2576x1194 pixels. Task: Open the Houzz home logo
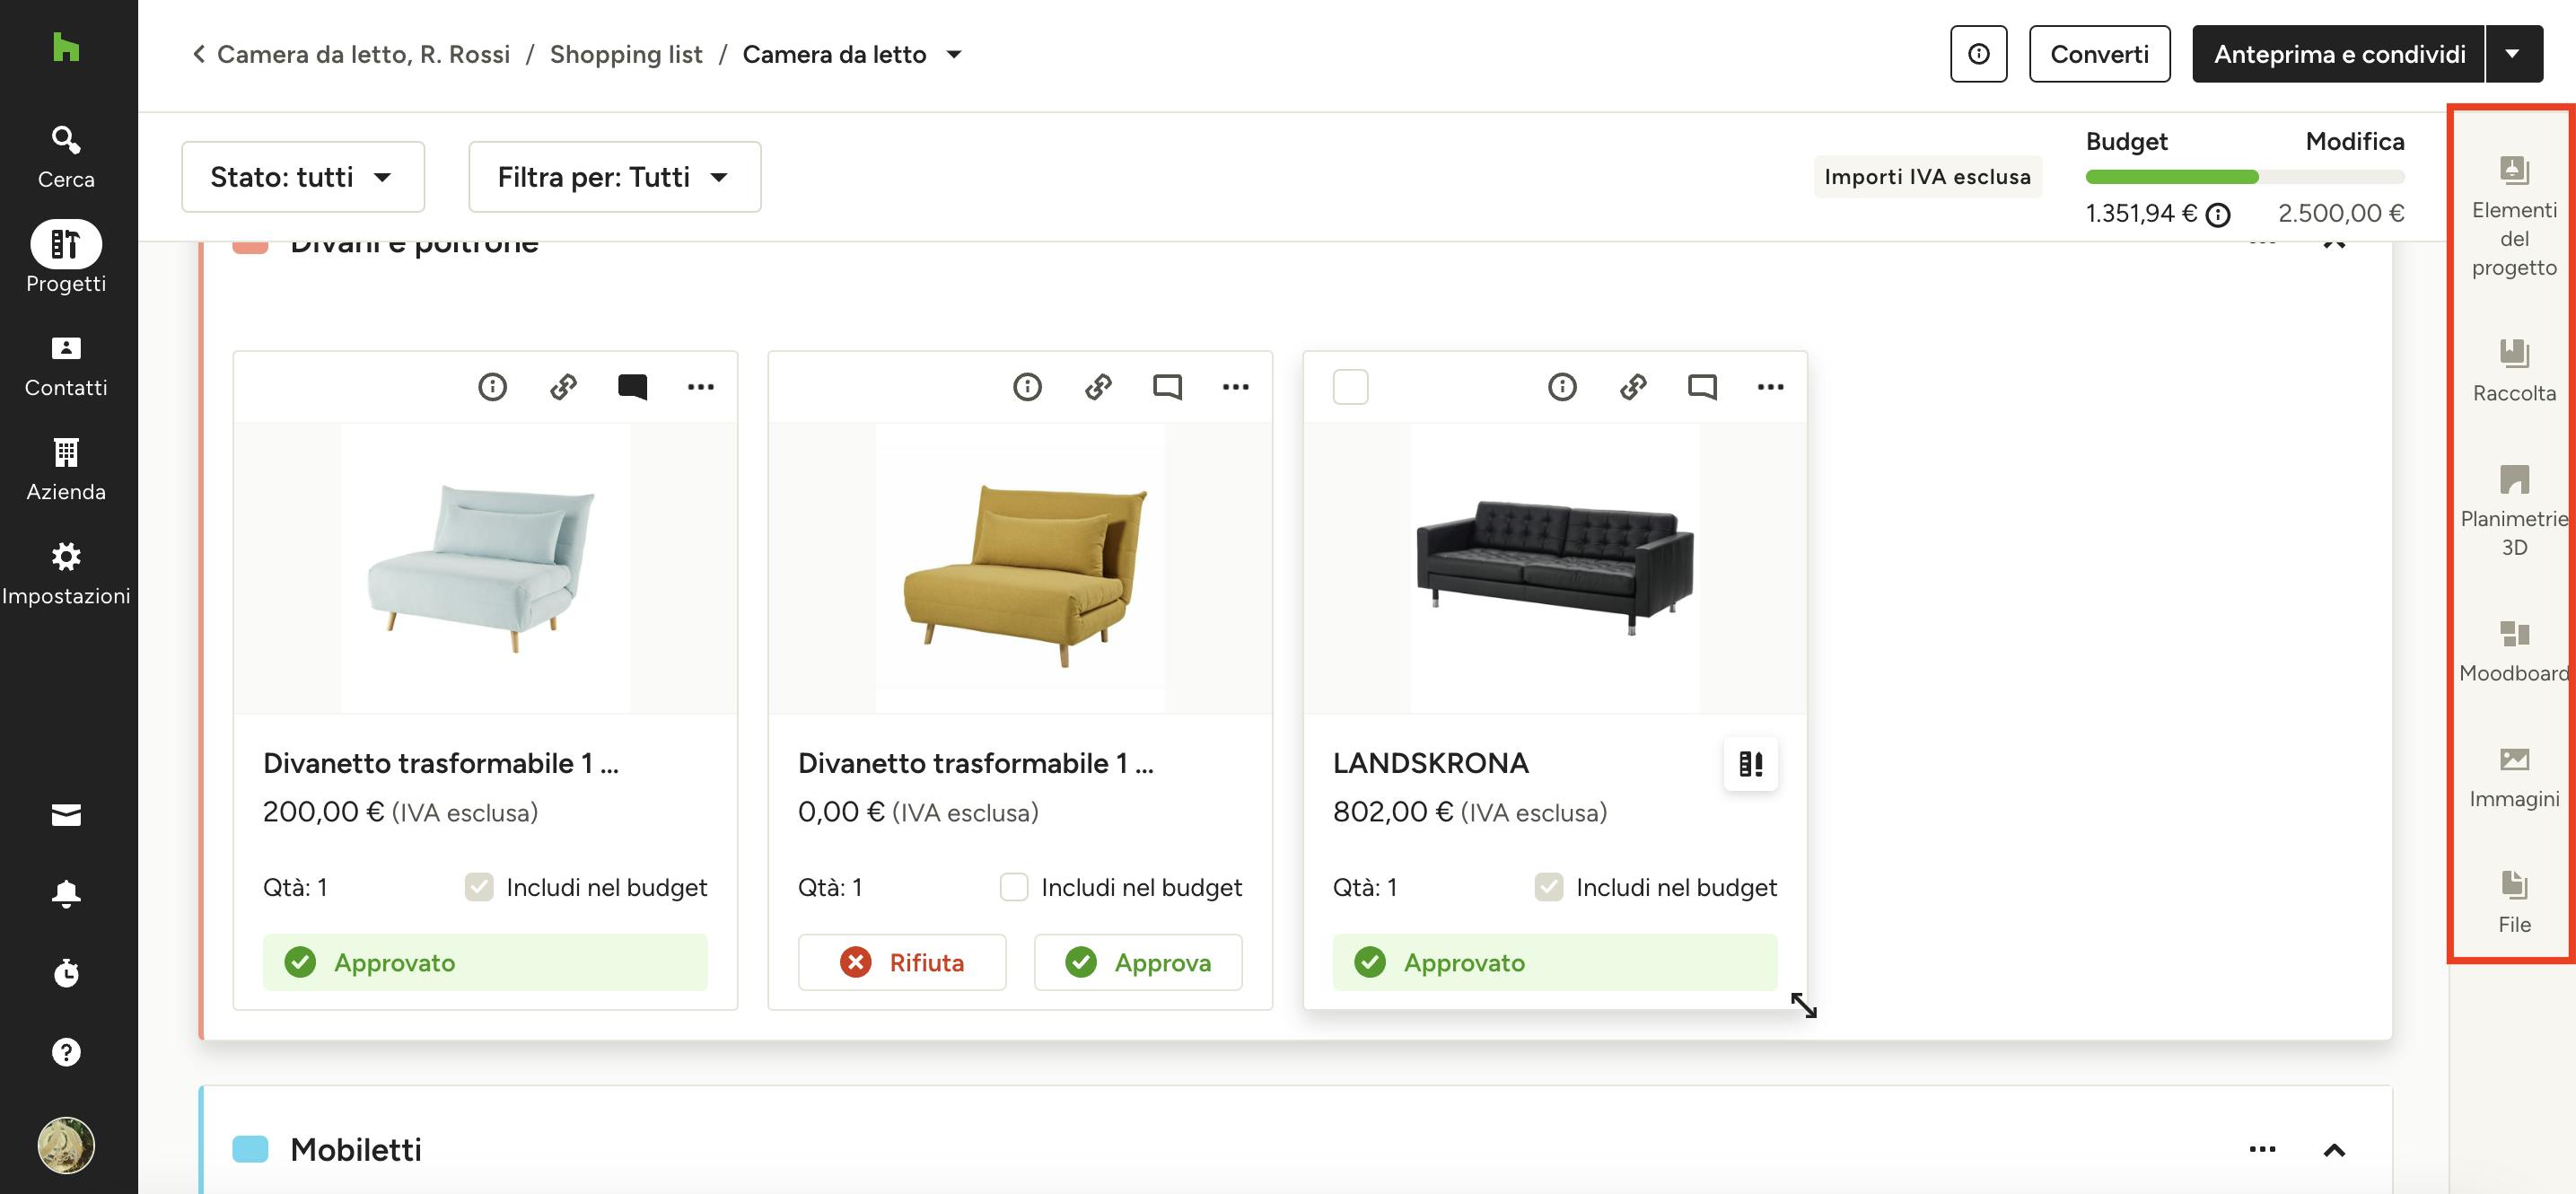coord(66,46)
